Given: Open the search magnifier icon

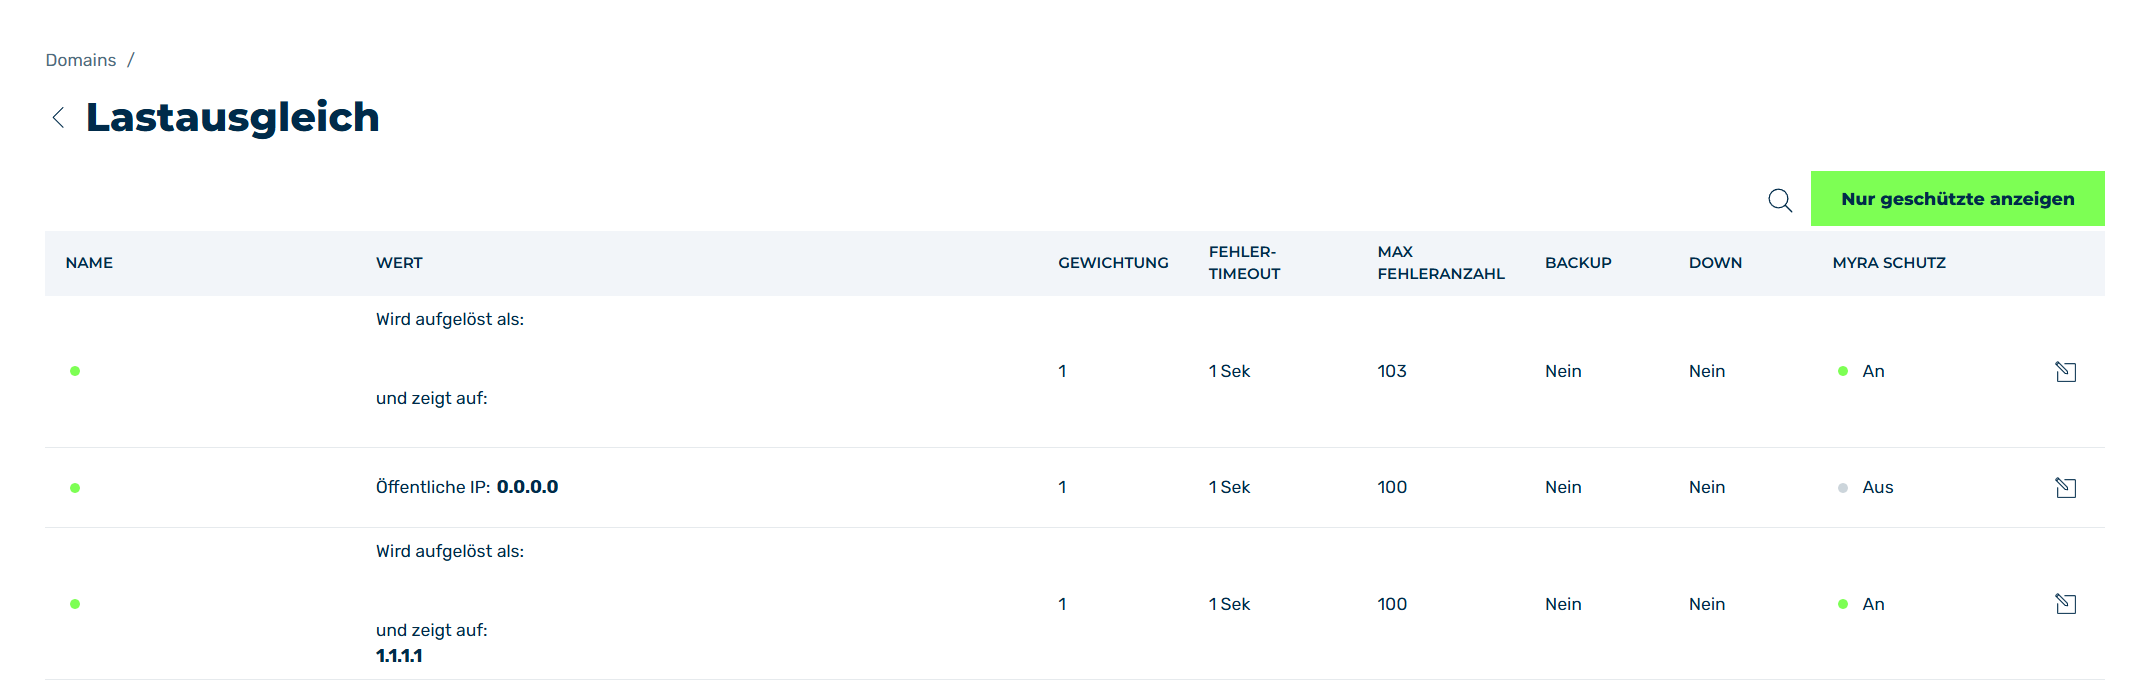Looking at the screenshot, I should click(x=1780, y=200).
